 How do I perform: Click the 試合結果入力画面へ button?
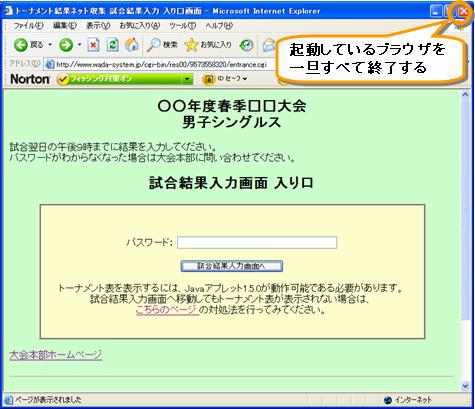point(232,266)
